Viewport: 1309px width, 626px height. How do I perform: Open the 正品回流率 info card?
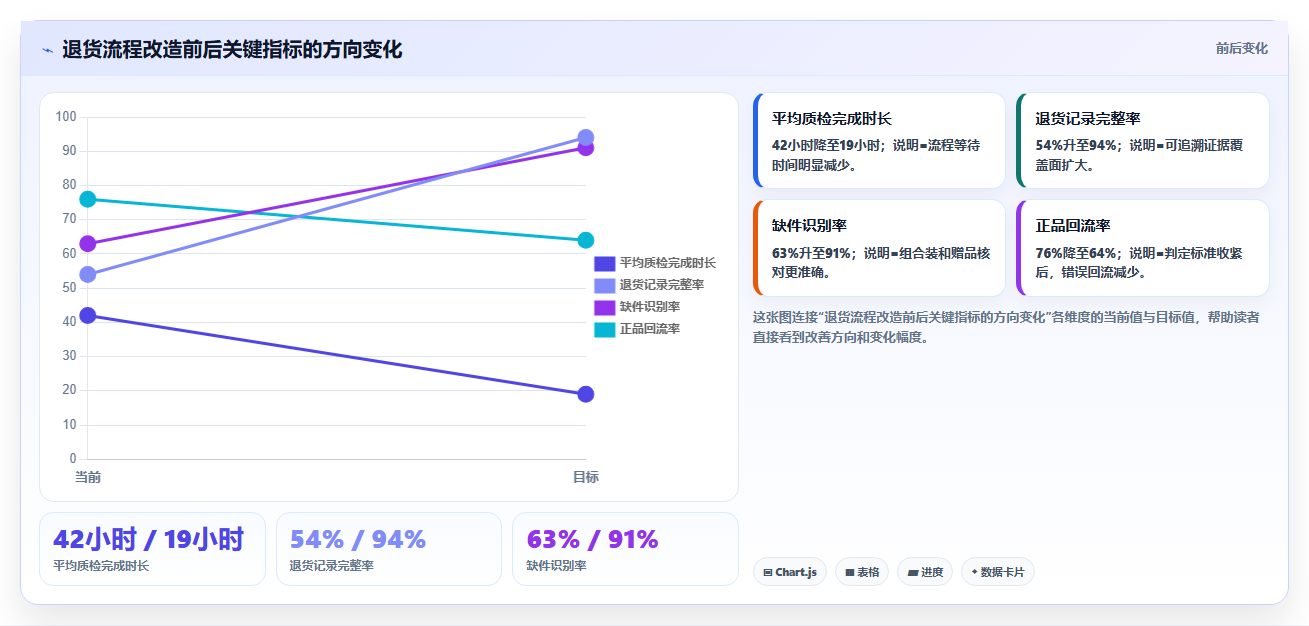[x=1143, y=248]
